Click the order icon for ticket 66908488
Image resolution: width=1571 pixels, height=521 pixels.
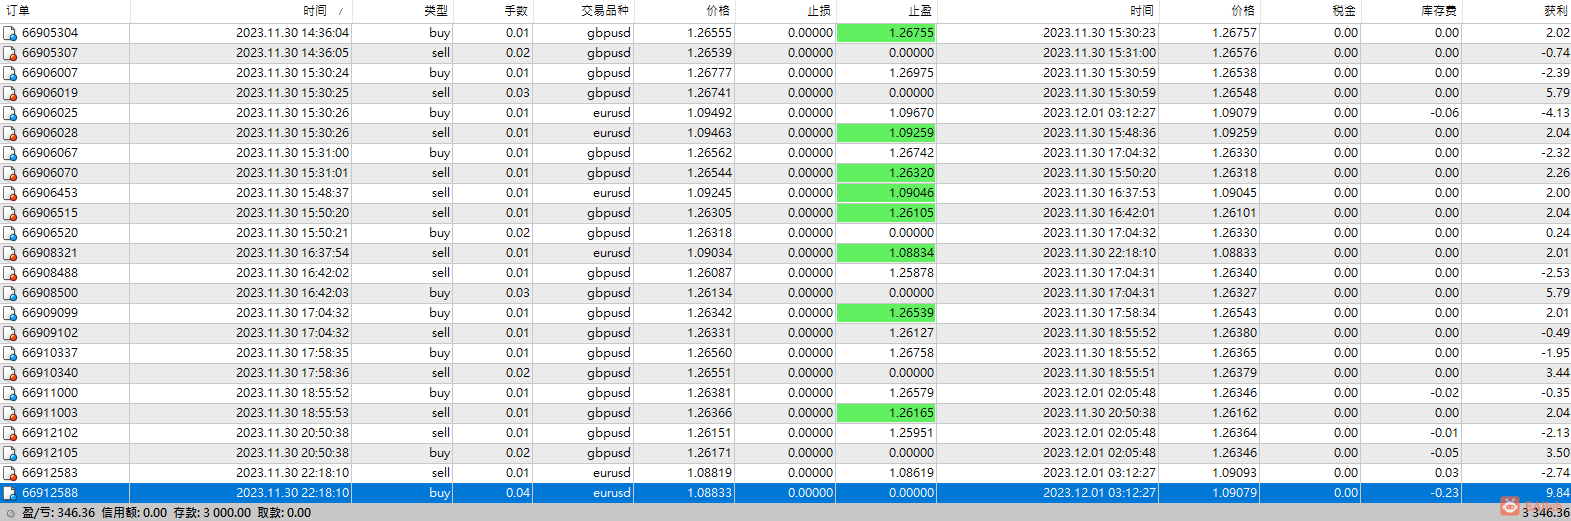10,273
